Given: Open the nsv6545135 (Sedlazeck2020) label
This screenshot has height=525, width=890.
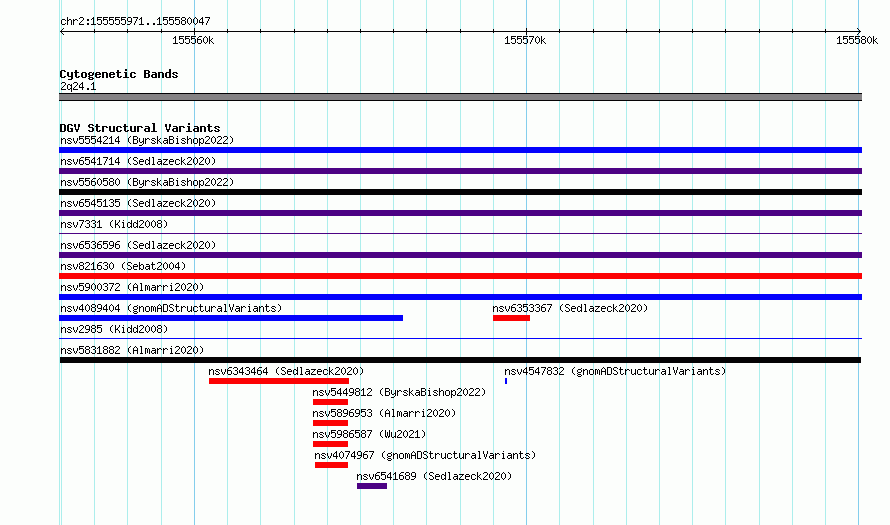Looking at the screenshot, I should [138, 203].
